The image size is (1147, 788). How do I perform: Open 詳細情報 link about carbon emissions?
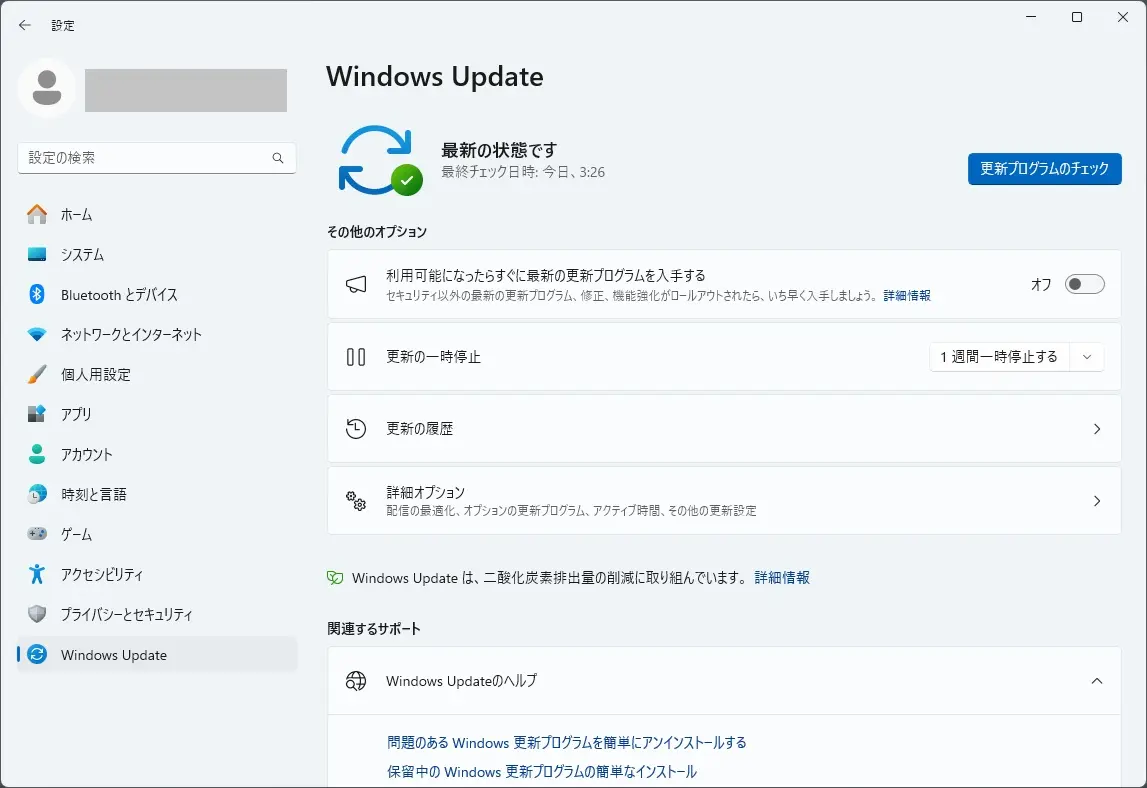tap(782, 578)
